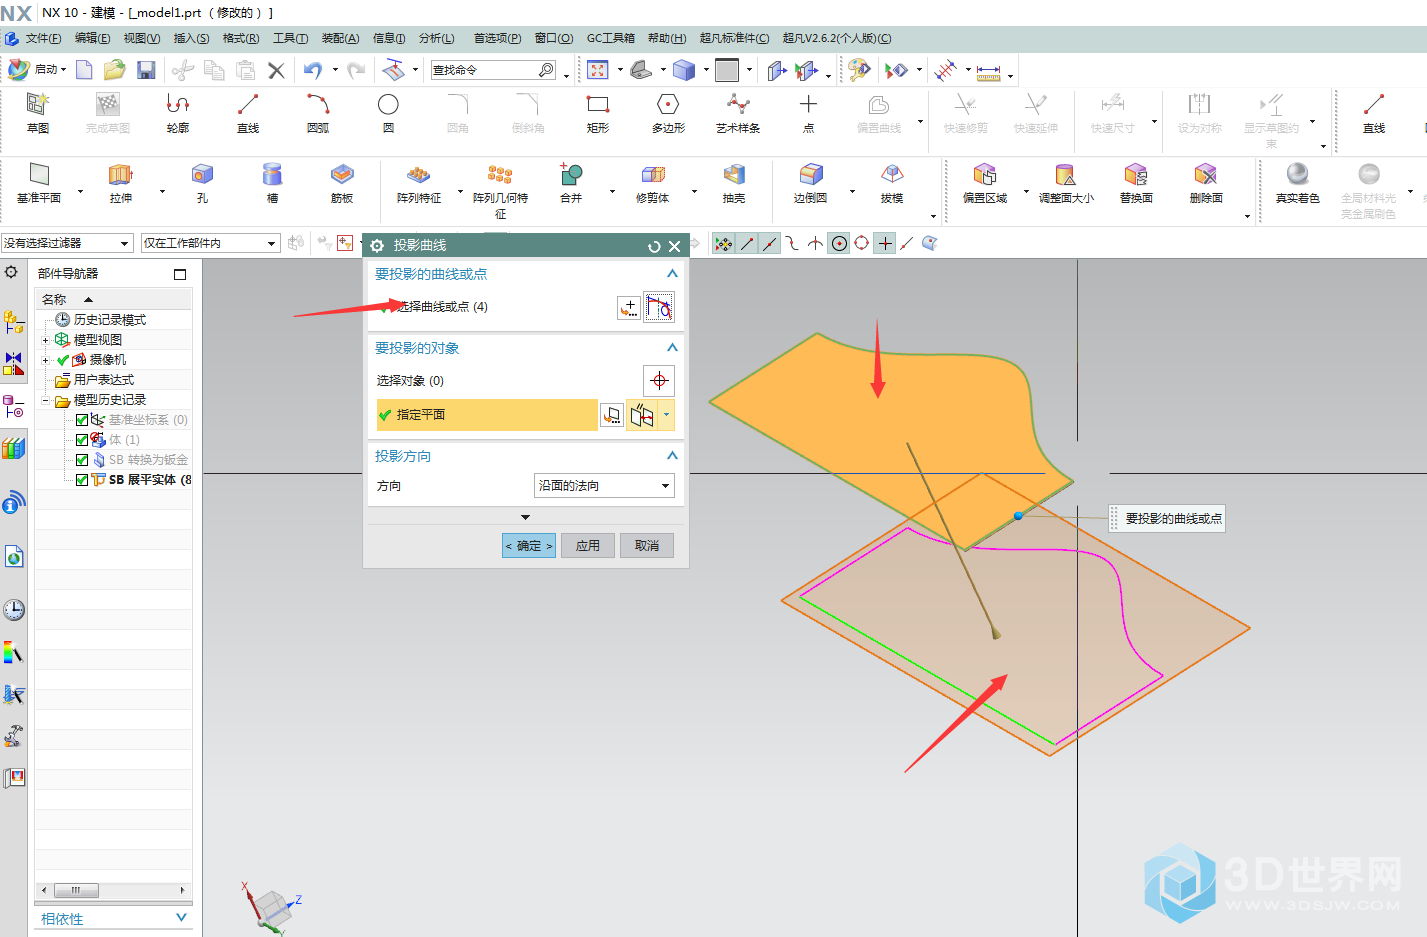Click the part navigator horizontal scrollbar

(x=113, y=889)
